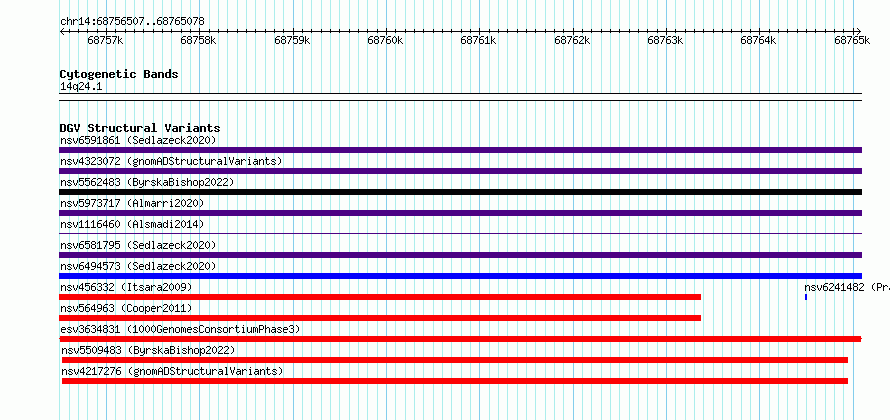Screen dimensions: 890x420
Task: Click the nsv5509483 (ByrskaBishop2022) label
Action: click(148, 350)
